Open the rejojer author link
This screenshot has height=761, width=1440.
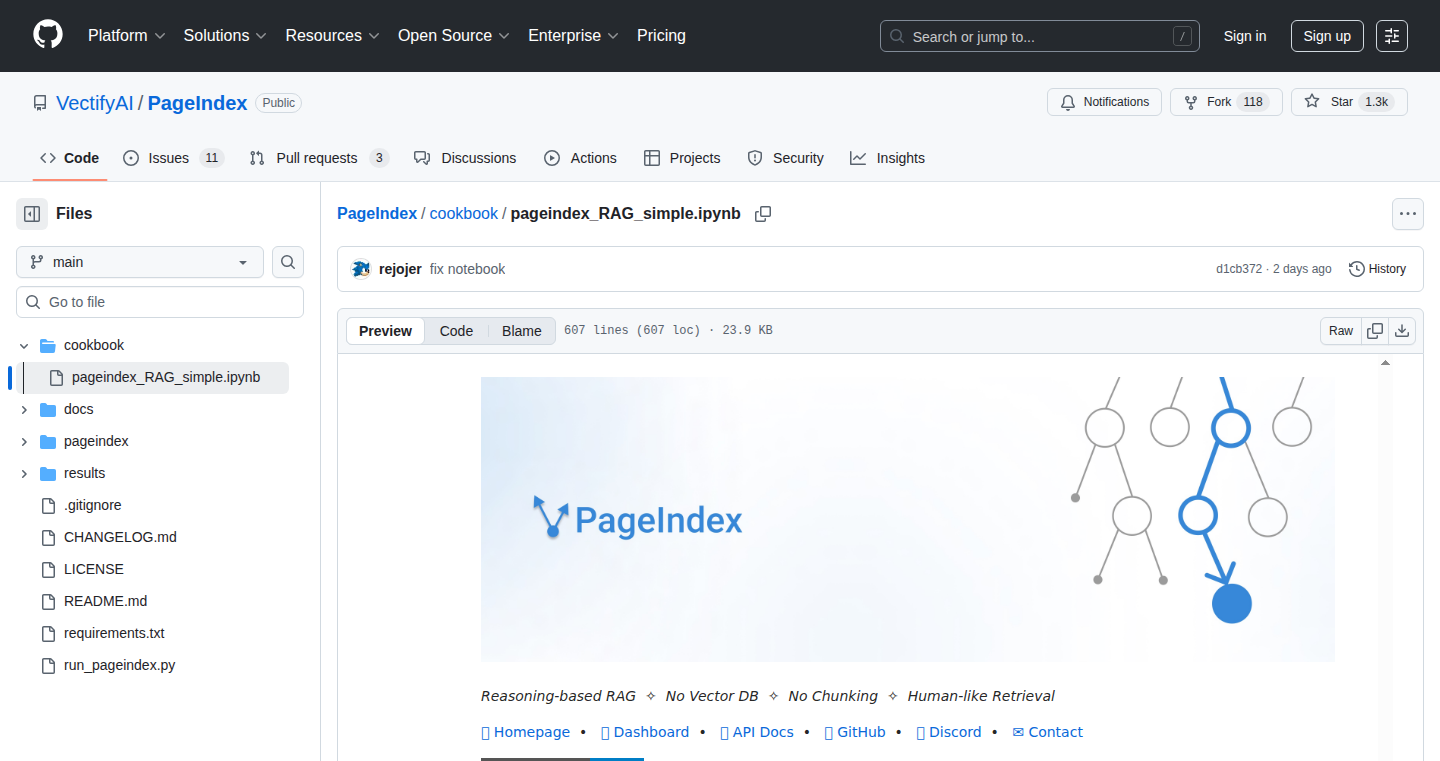400,269
